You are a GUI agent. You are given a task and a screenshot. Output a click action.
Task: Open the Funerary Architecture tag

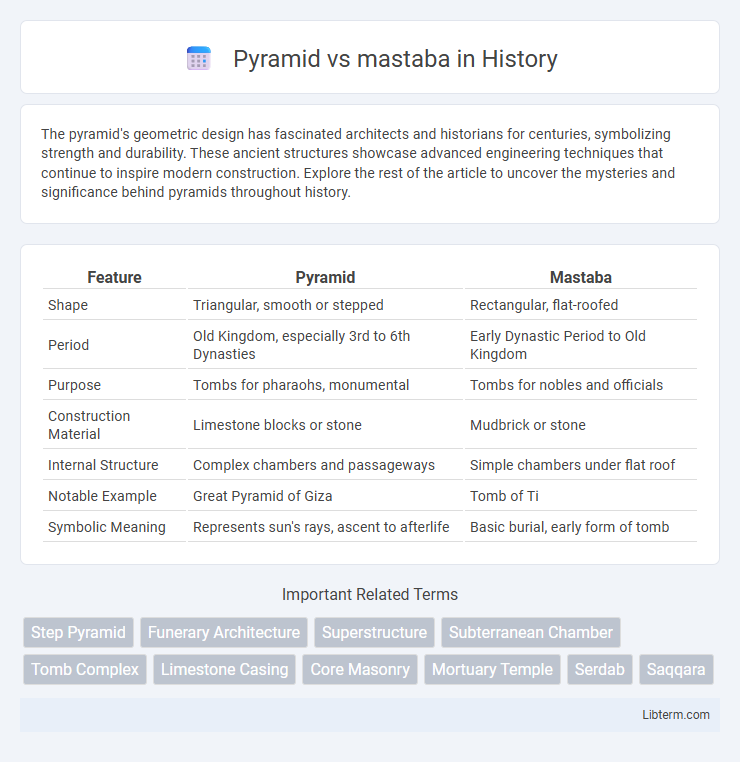pos(224,632)
